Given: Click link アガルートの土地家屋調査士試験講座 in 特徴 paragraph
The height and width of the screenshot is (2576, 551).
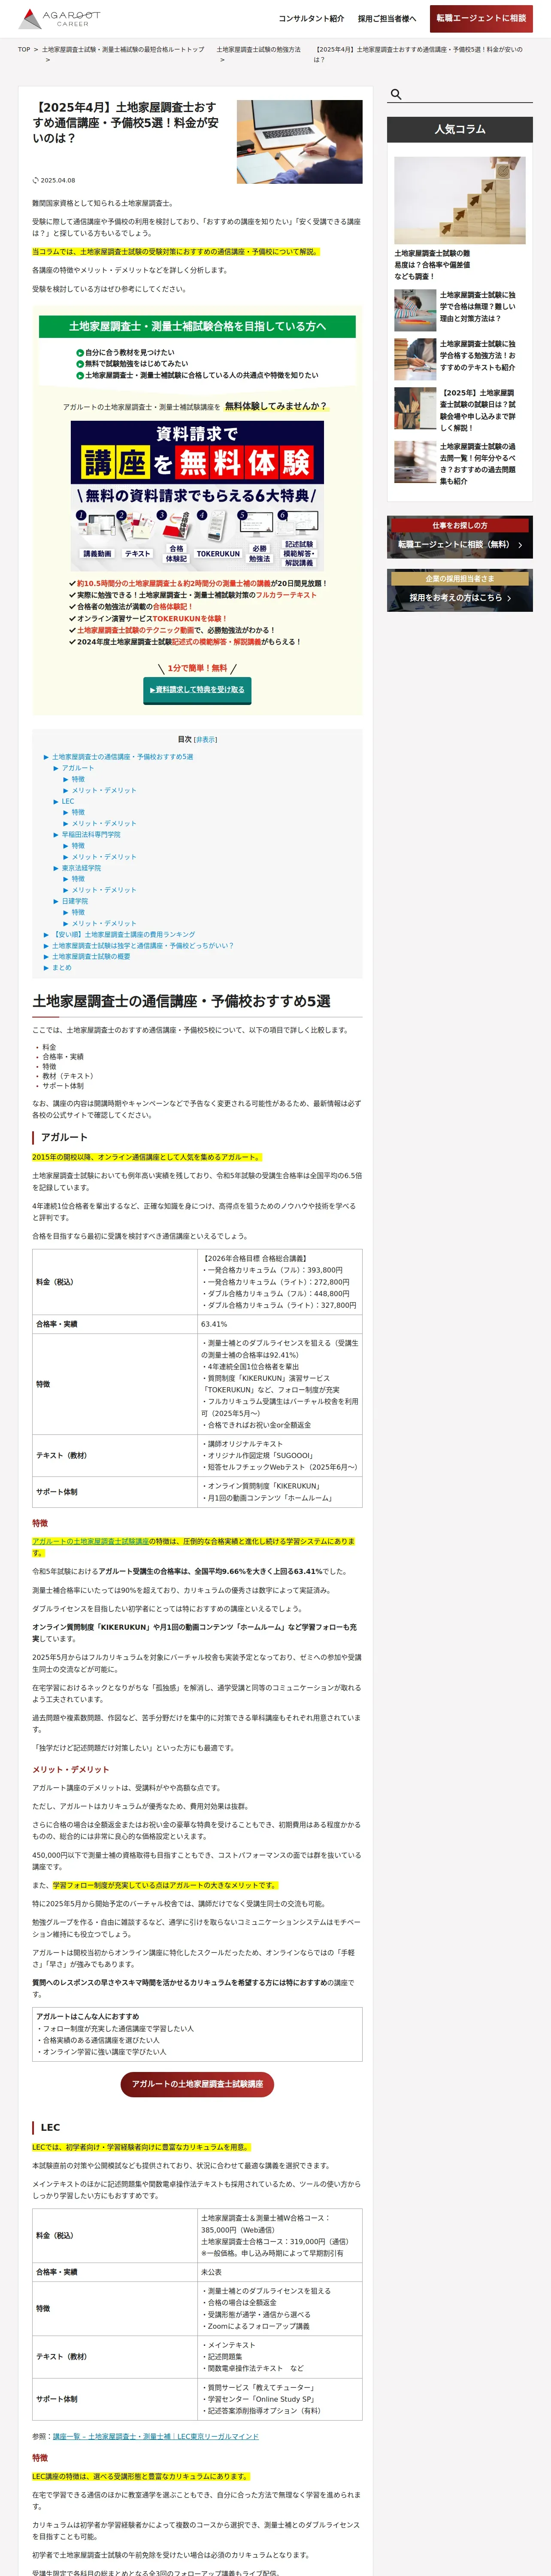Looking at the screenshot, I should pyautogui.click(x=90, y=1541).
